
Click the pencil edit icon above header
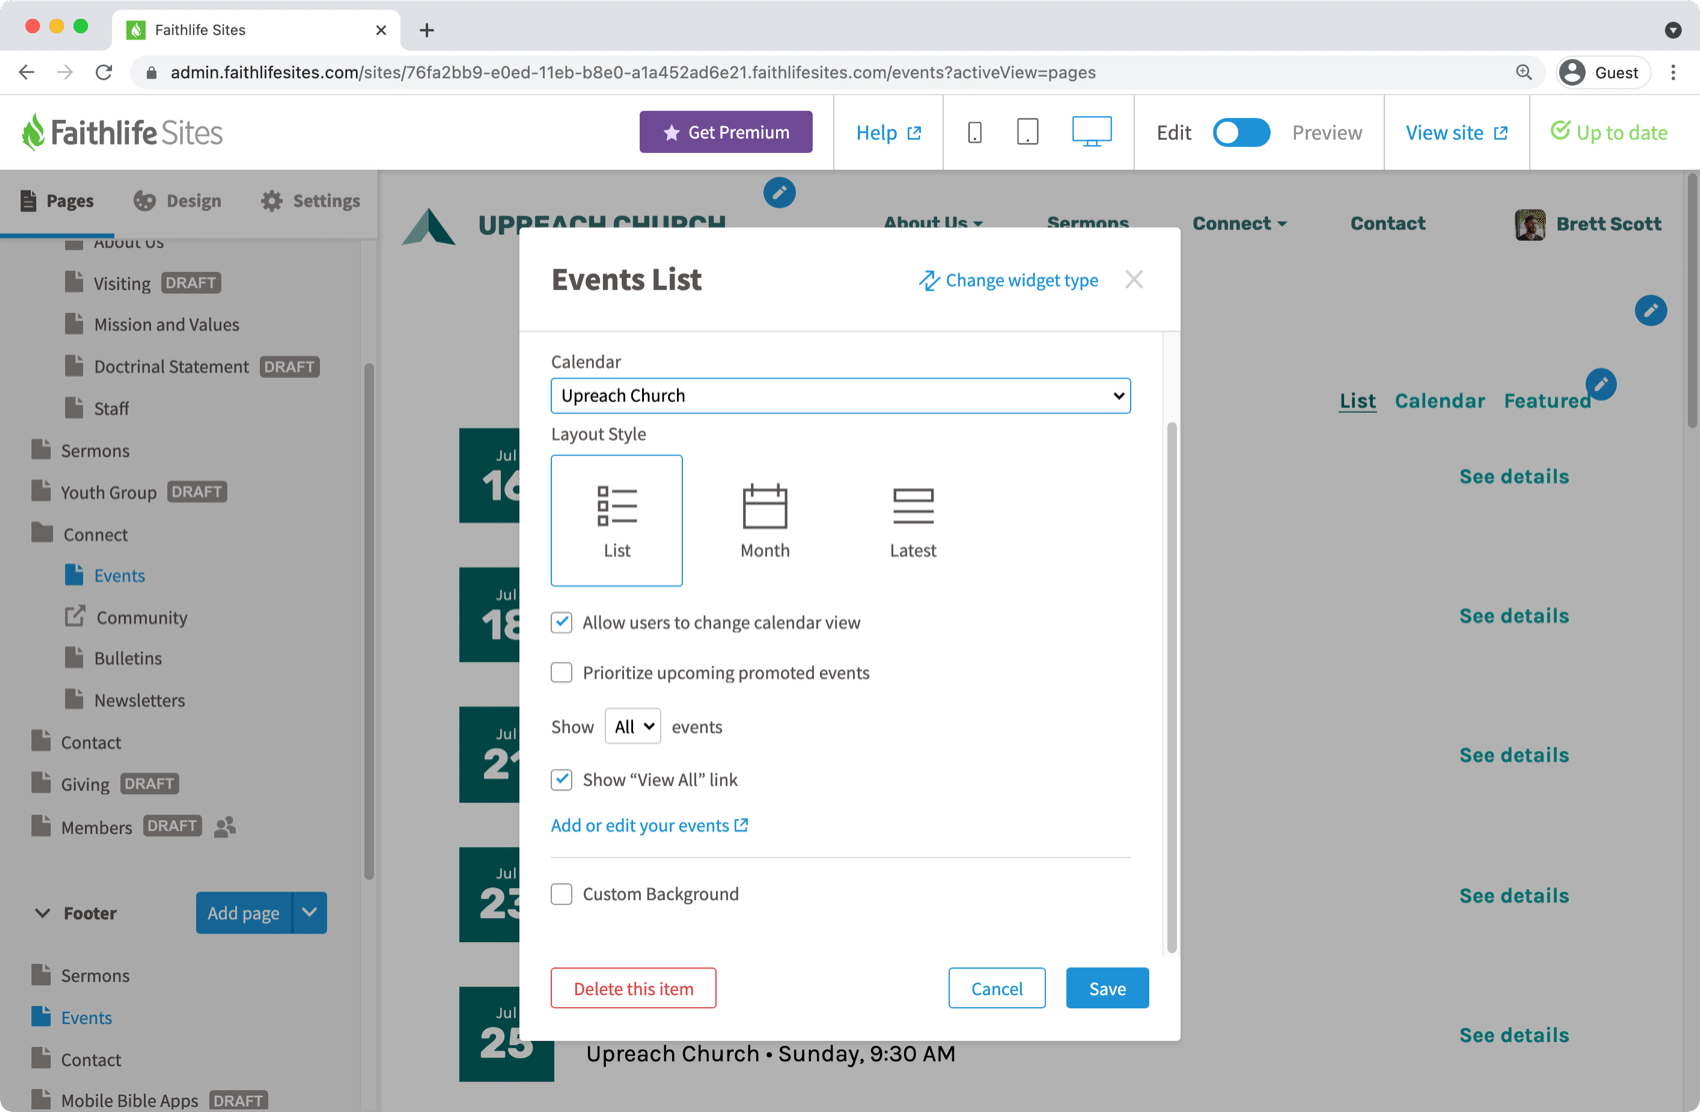(779, 192)
